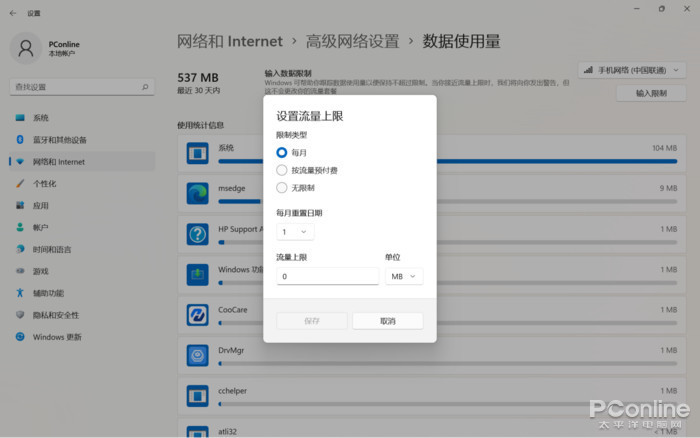Click the PConline user avatar
Screen dimensions: 700x438
click(26, 48)
